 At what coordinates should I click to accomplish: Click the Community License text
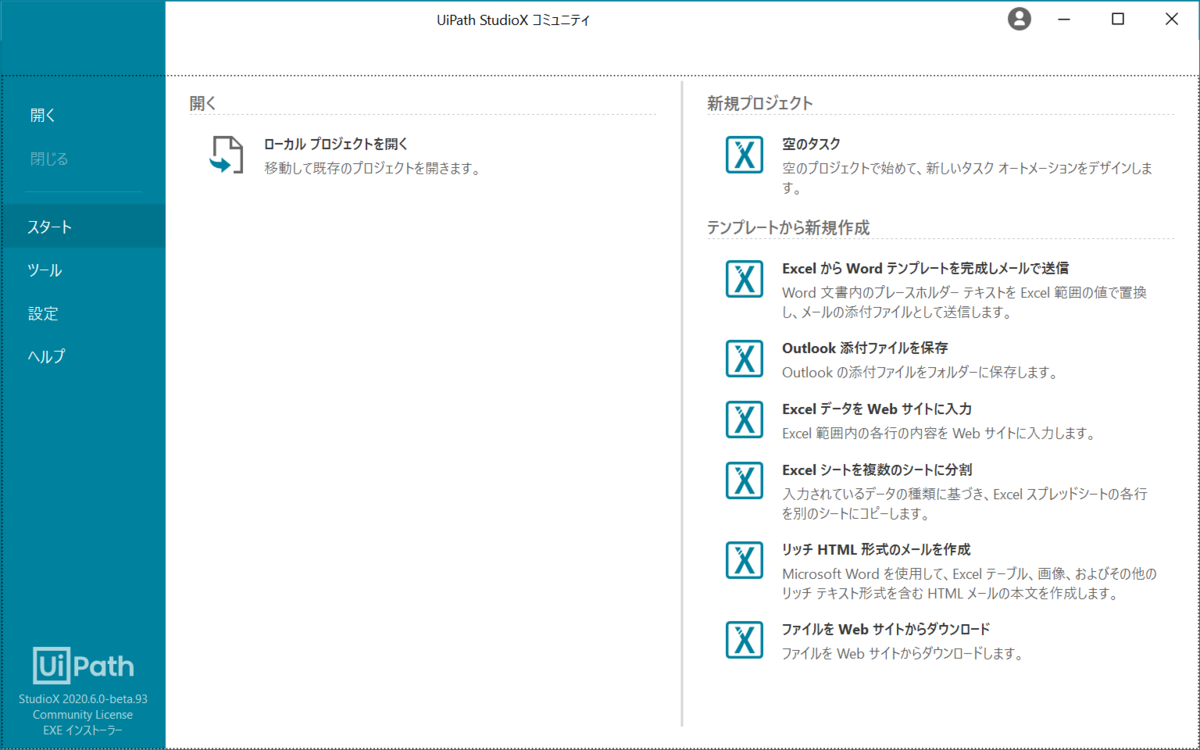(x=83, y=715)
